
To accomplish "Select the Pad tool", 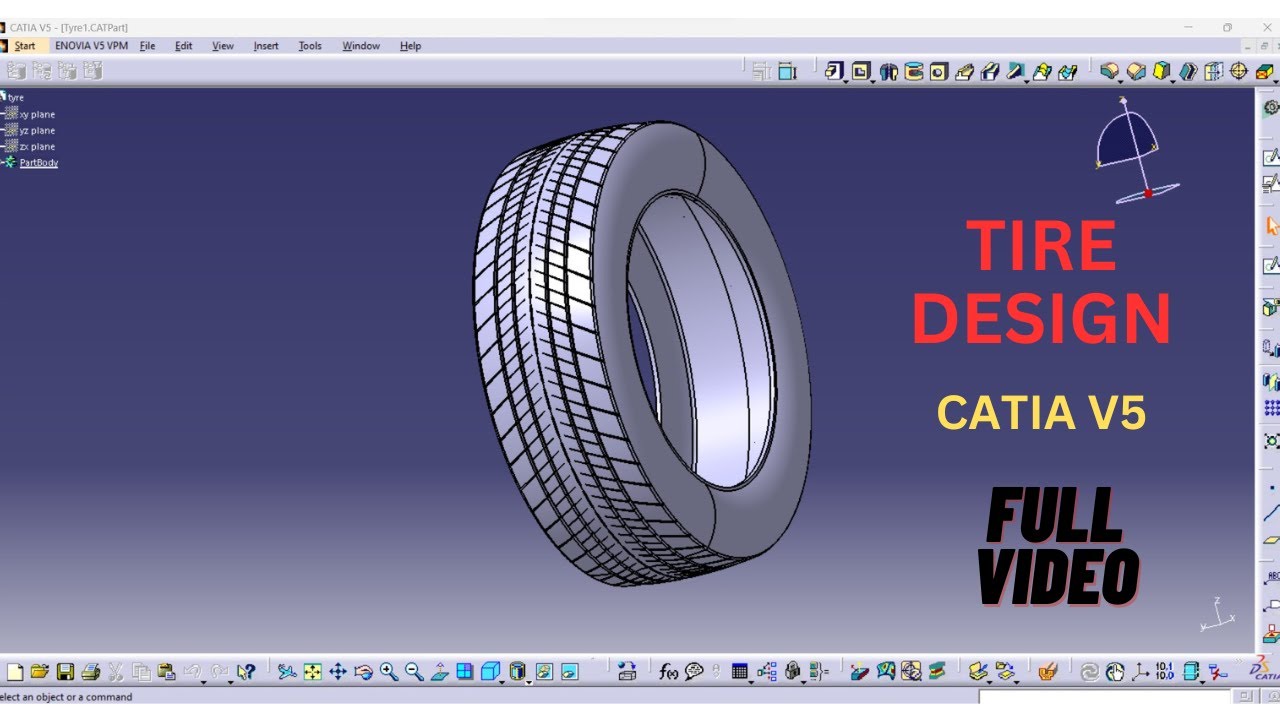I will click(x=834, y=70).
